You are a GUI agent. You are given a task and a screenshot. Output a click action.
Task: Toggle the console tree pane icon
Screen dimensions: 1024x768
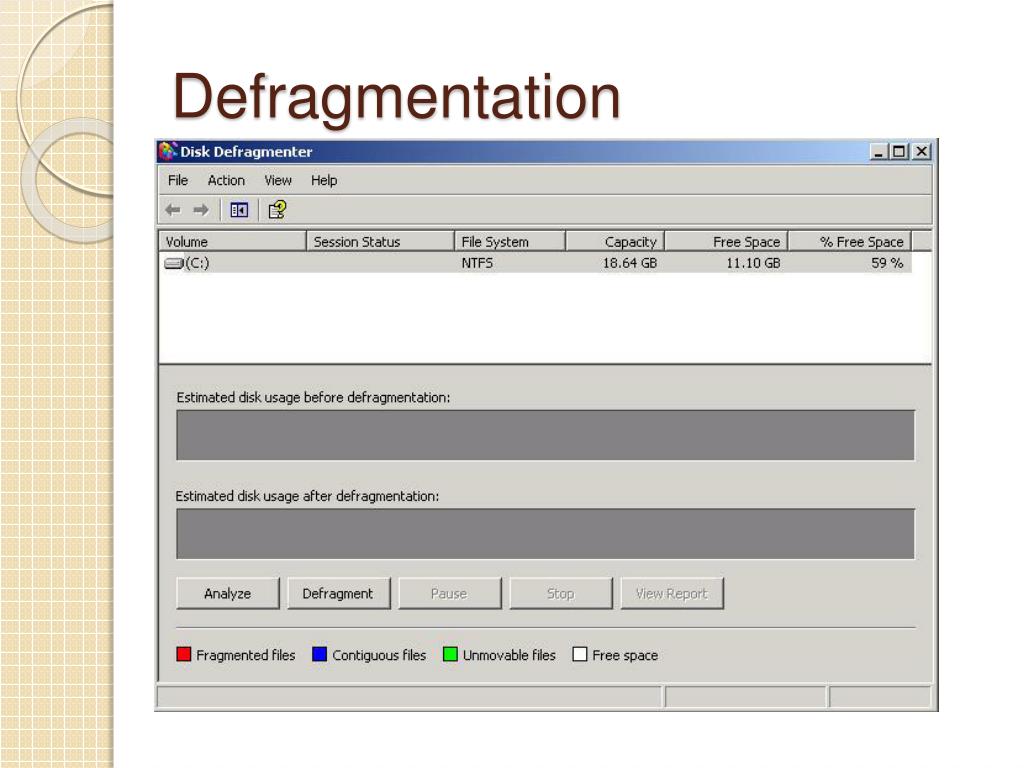pyautogui.click(x=239, y=210)
